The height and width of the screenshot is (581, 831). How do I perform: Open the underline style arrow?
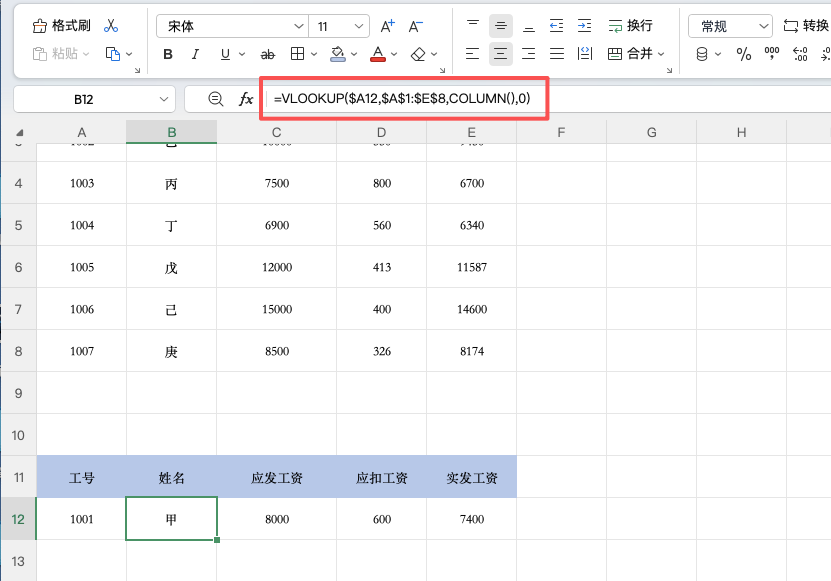click(x=242, y=54)
